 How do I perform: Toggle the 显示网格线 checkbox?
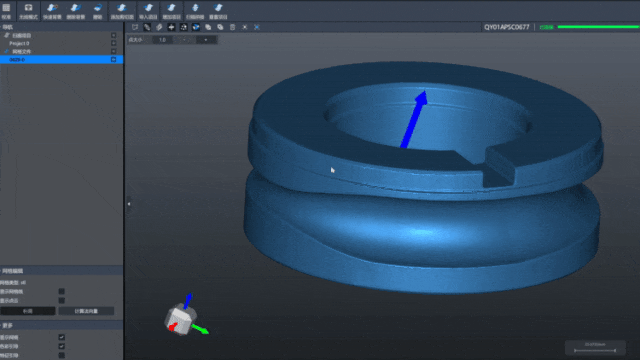click(x=62, y=291)
